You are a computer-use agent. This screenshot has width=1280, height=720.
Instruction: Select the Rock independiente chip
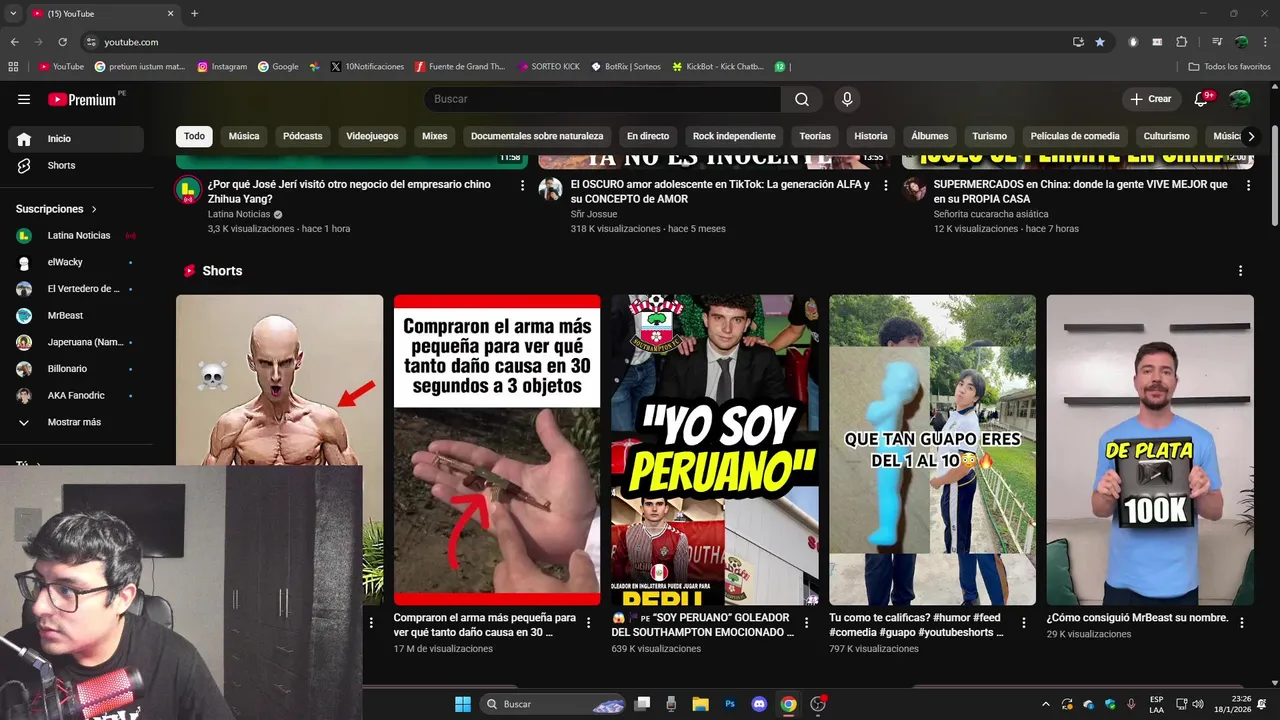734,136
